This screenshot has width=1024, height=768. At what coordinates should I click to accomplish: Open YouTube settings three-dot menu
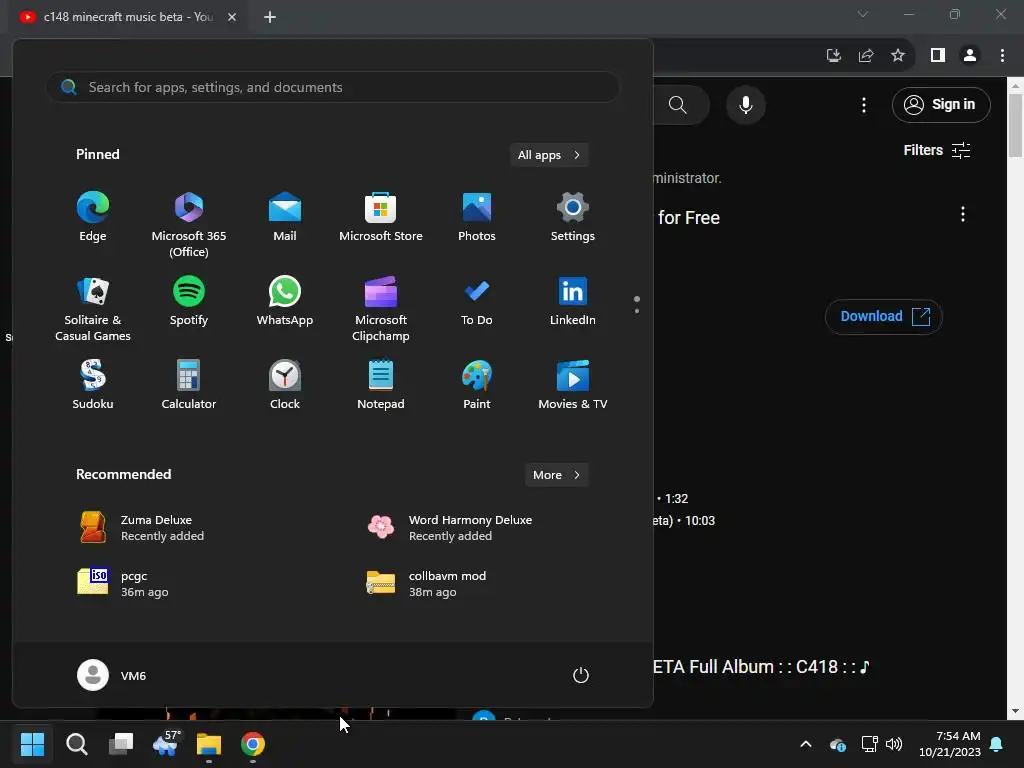[864, 105]
